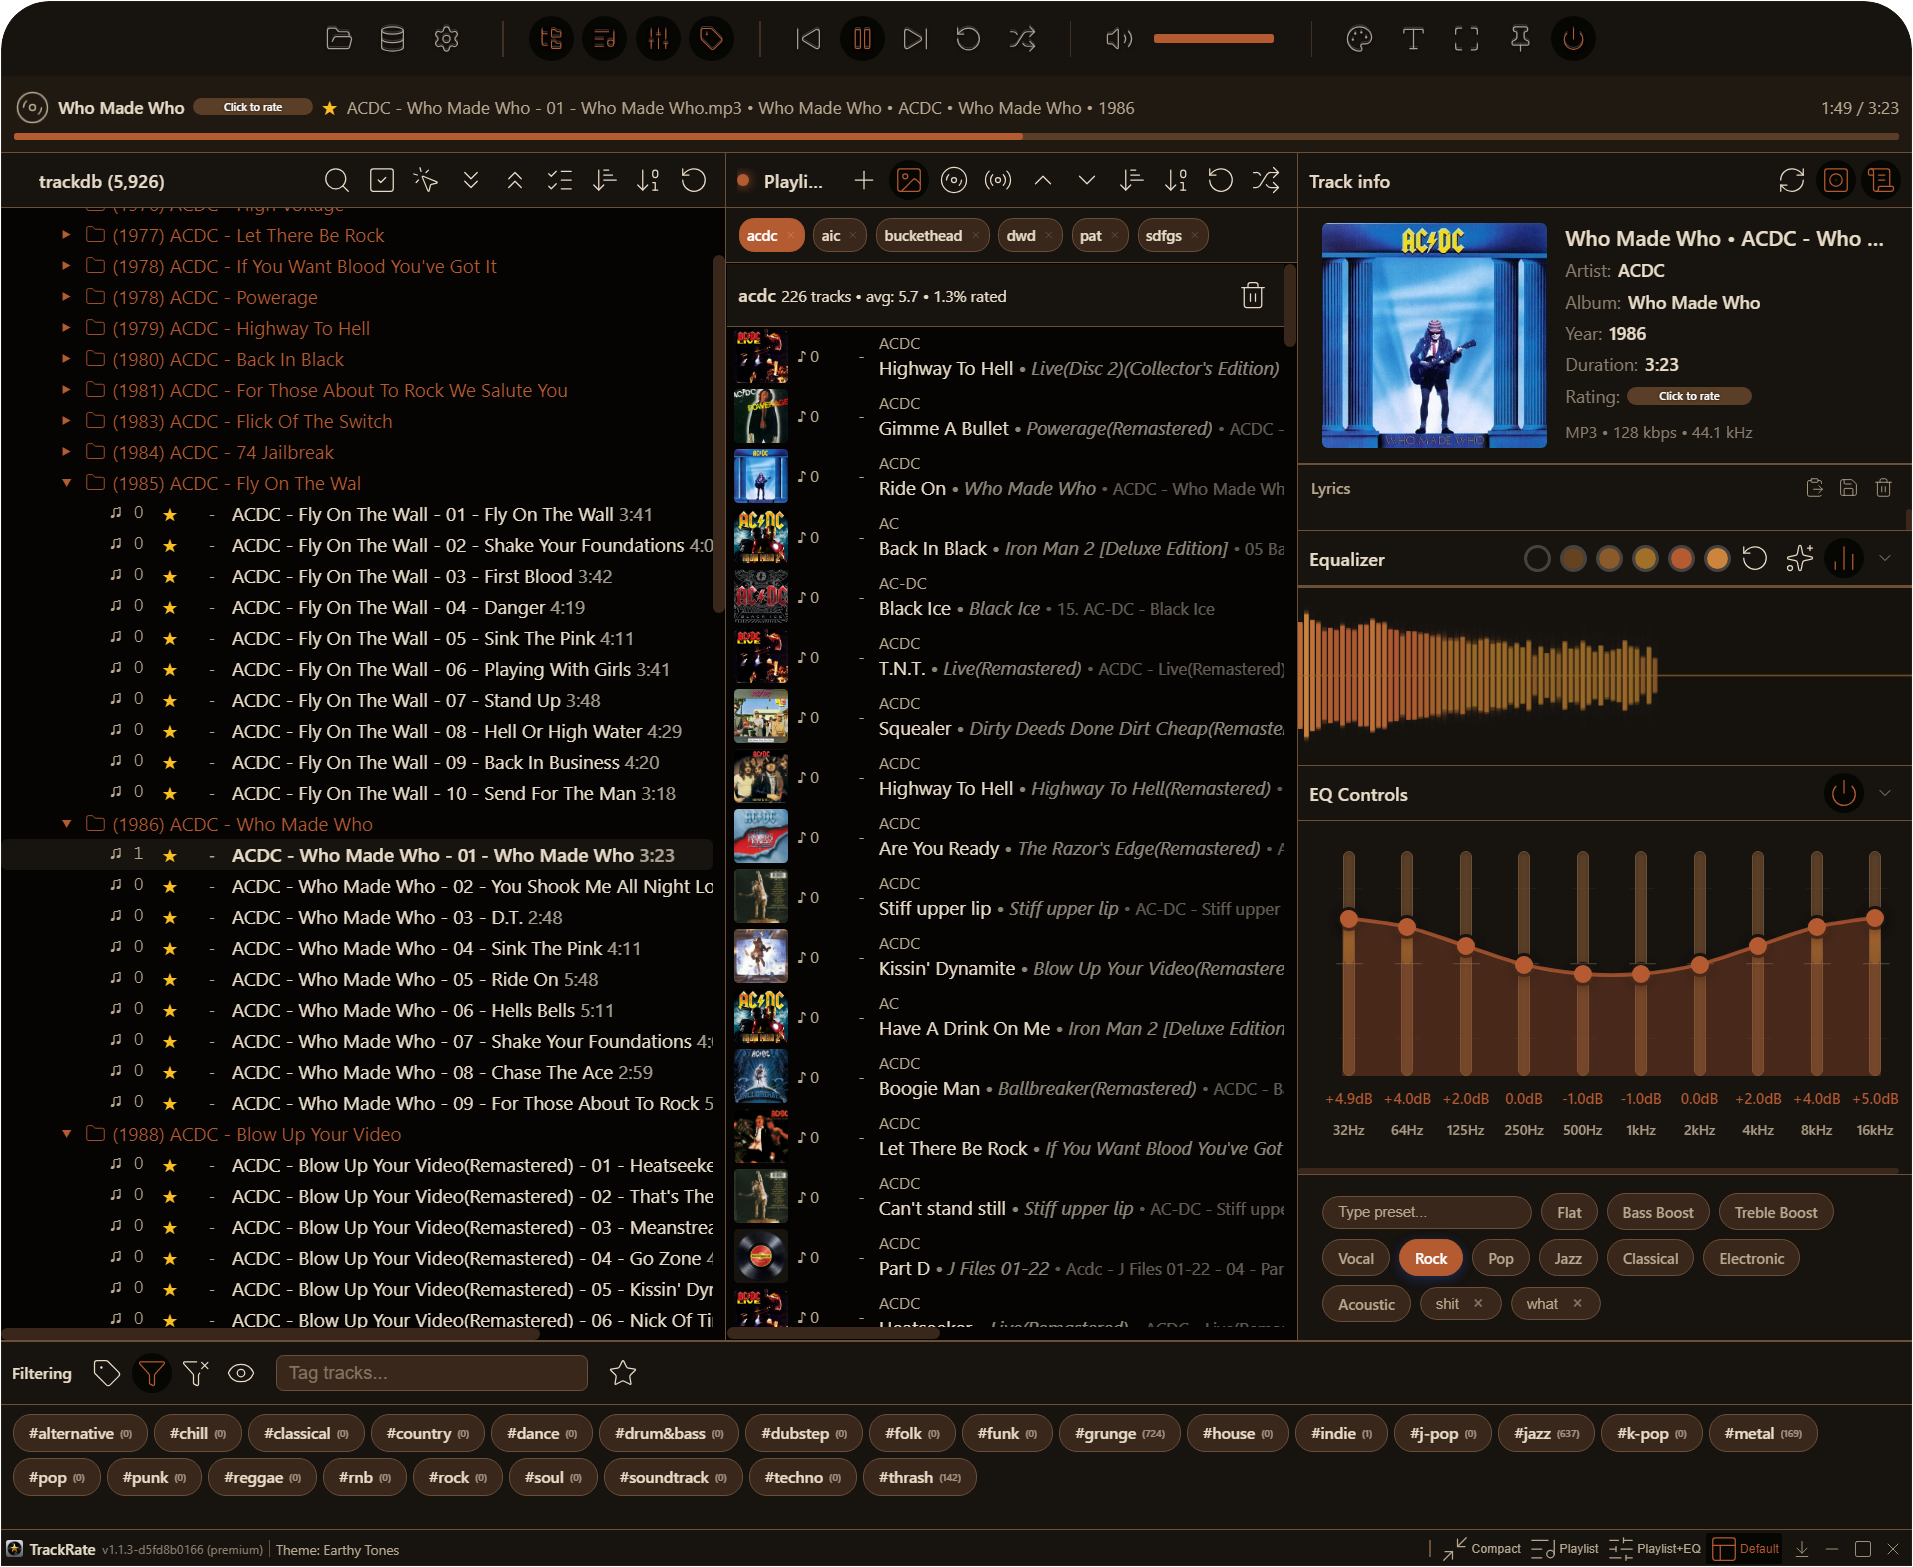Refresh Track info using the sync icon
The width and height of the screenshot is (1913, 1567).
pos(1790,181)
